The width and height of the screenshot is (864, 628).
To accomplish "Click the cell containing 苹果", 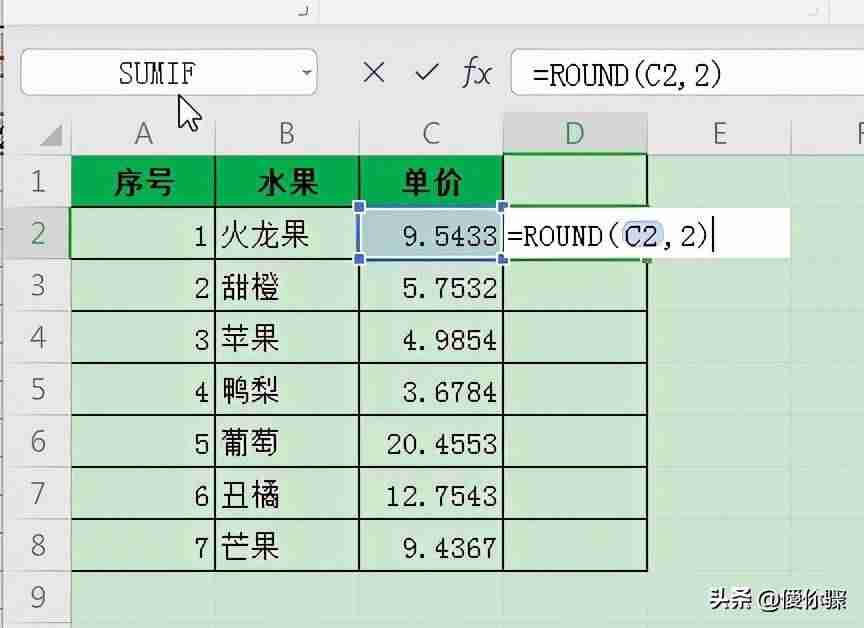I will (287, 337).
